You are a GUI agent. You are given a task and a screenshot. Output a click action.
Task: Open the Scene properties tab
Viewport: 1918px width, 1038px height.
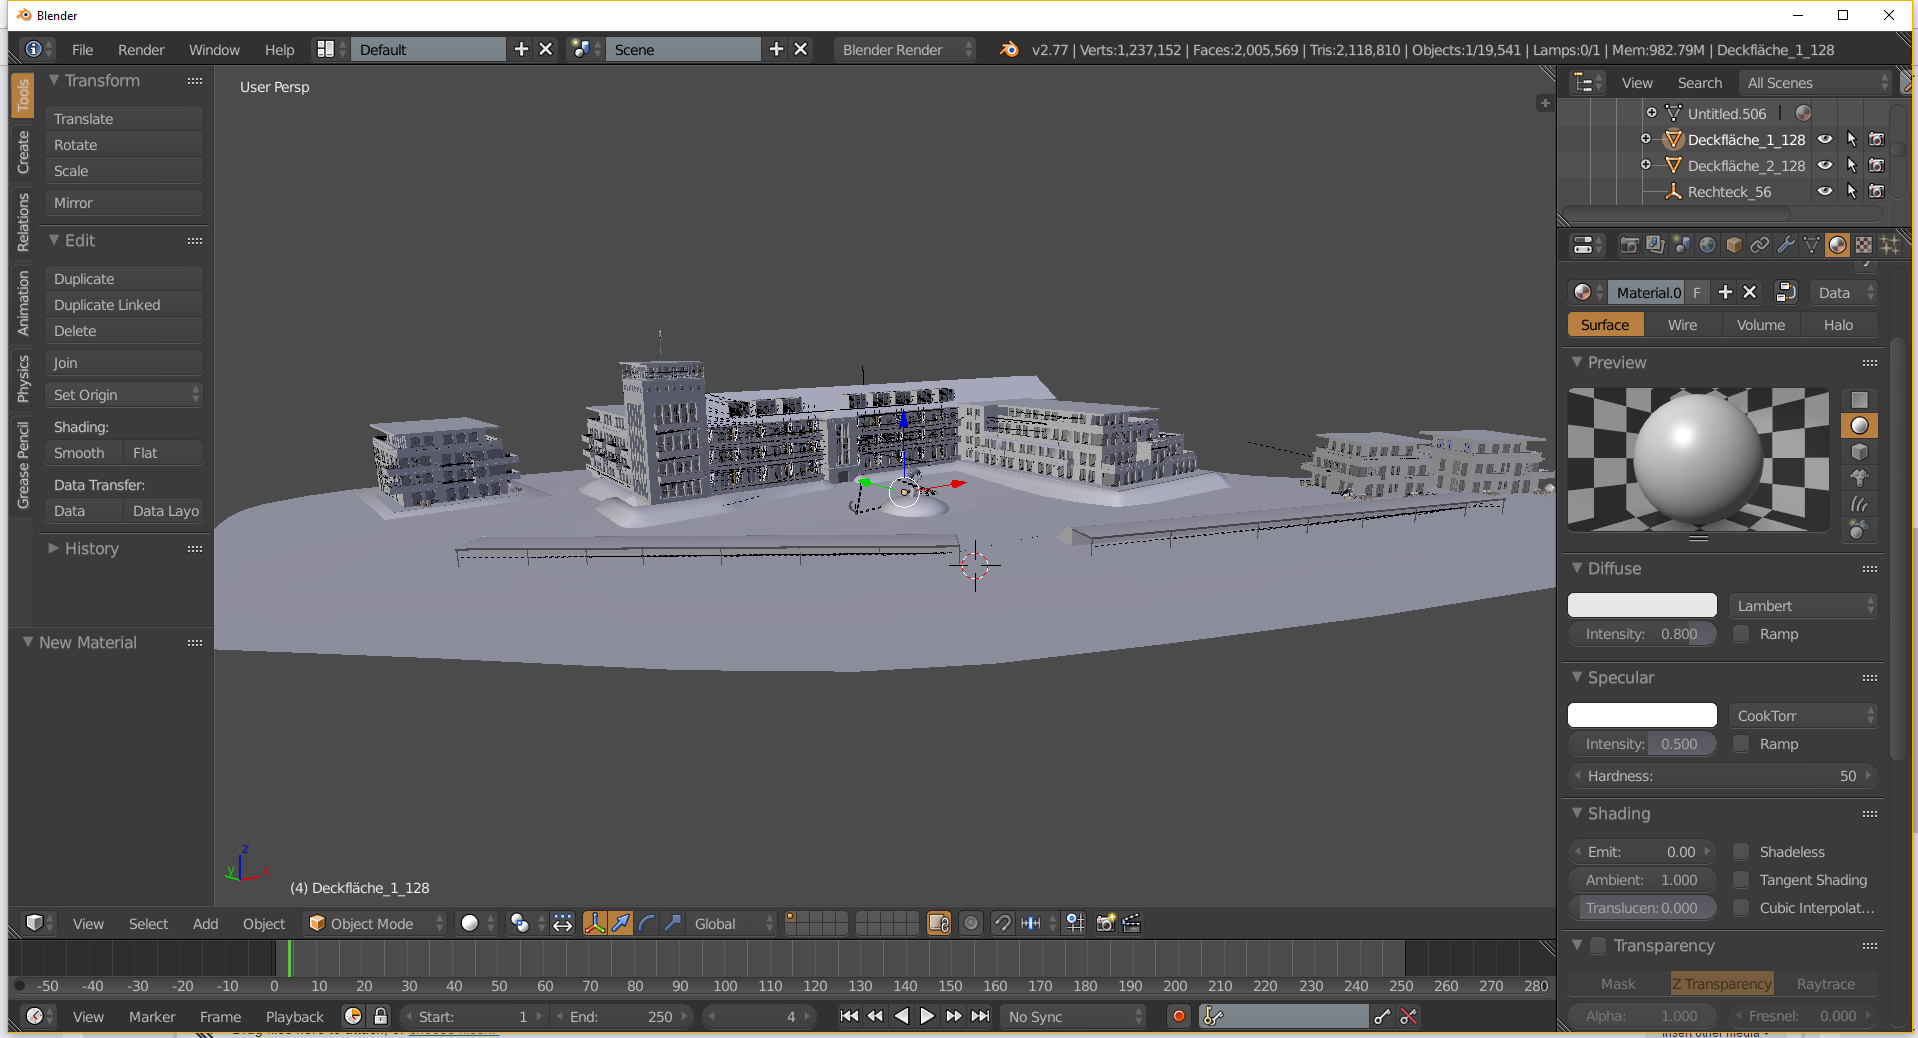pos(1681,245)
